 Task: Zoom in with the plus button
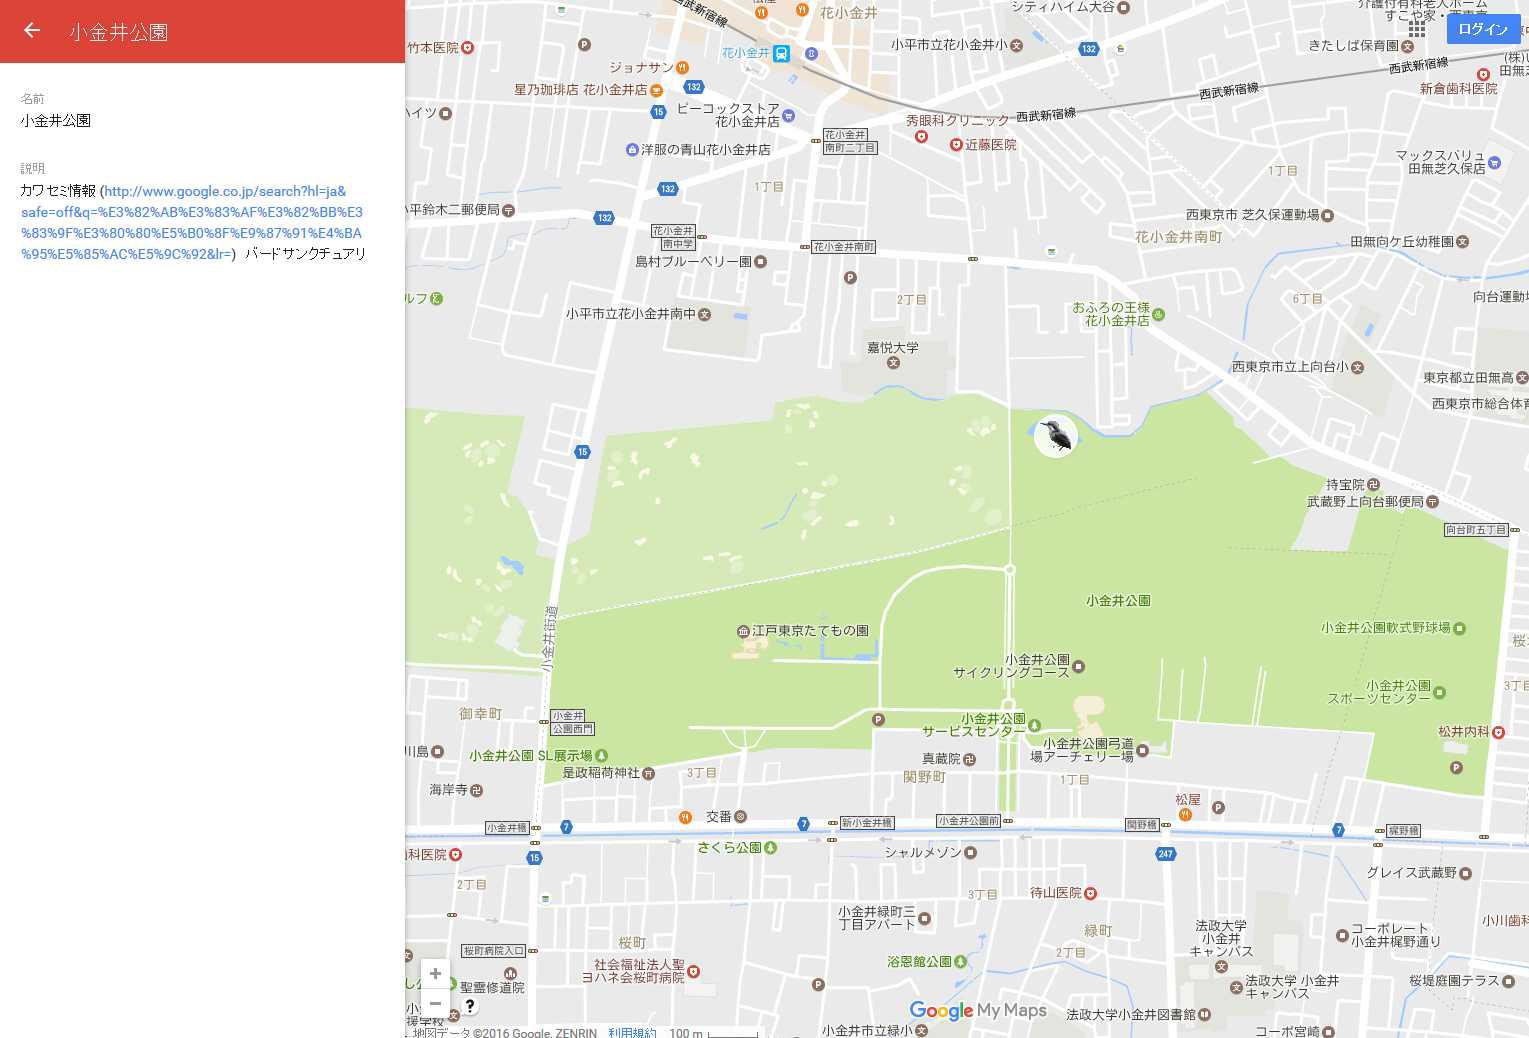tap(435, 973)
